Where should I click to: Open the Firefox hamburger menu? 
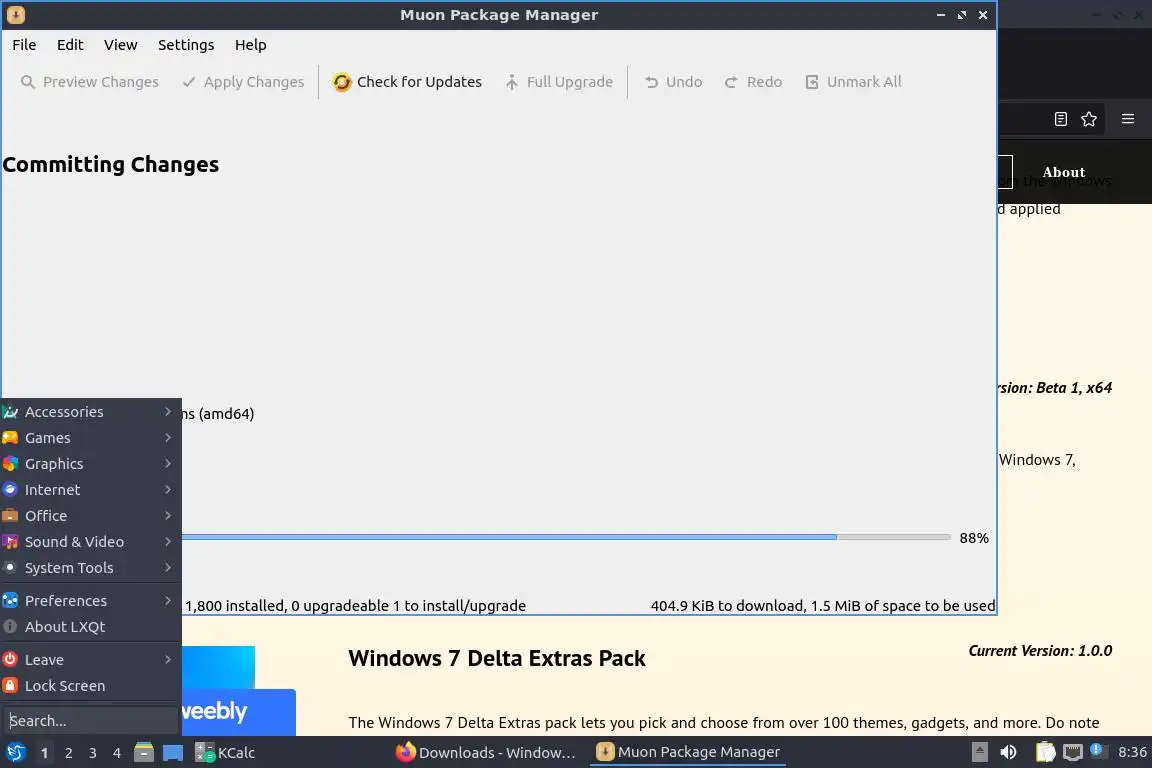pos(1128,119)
